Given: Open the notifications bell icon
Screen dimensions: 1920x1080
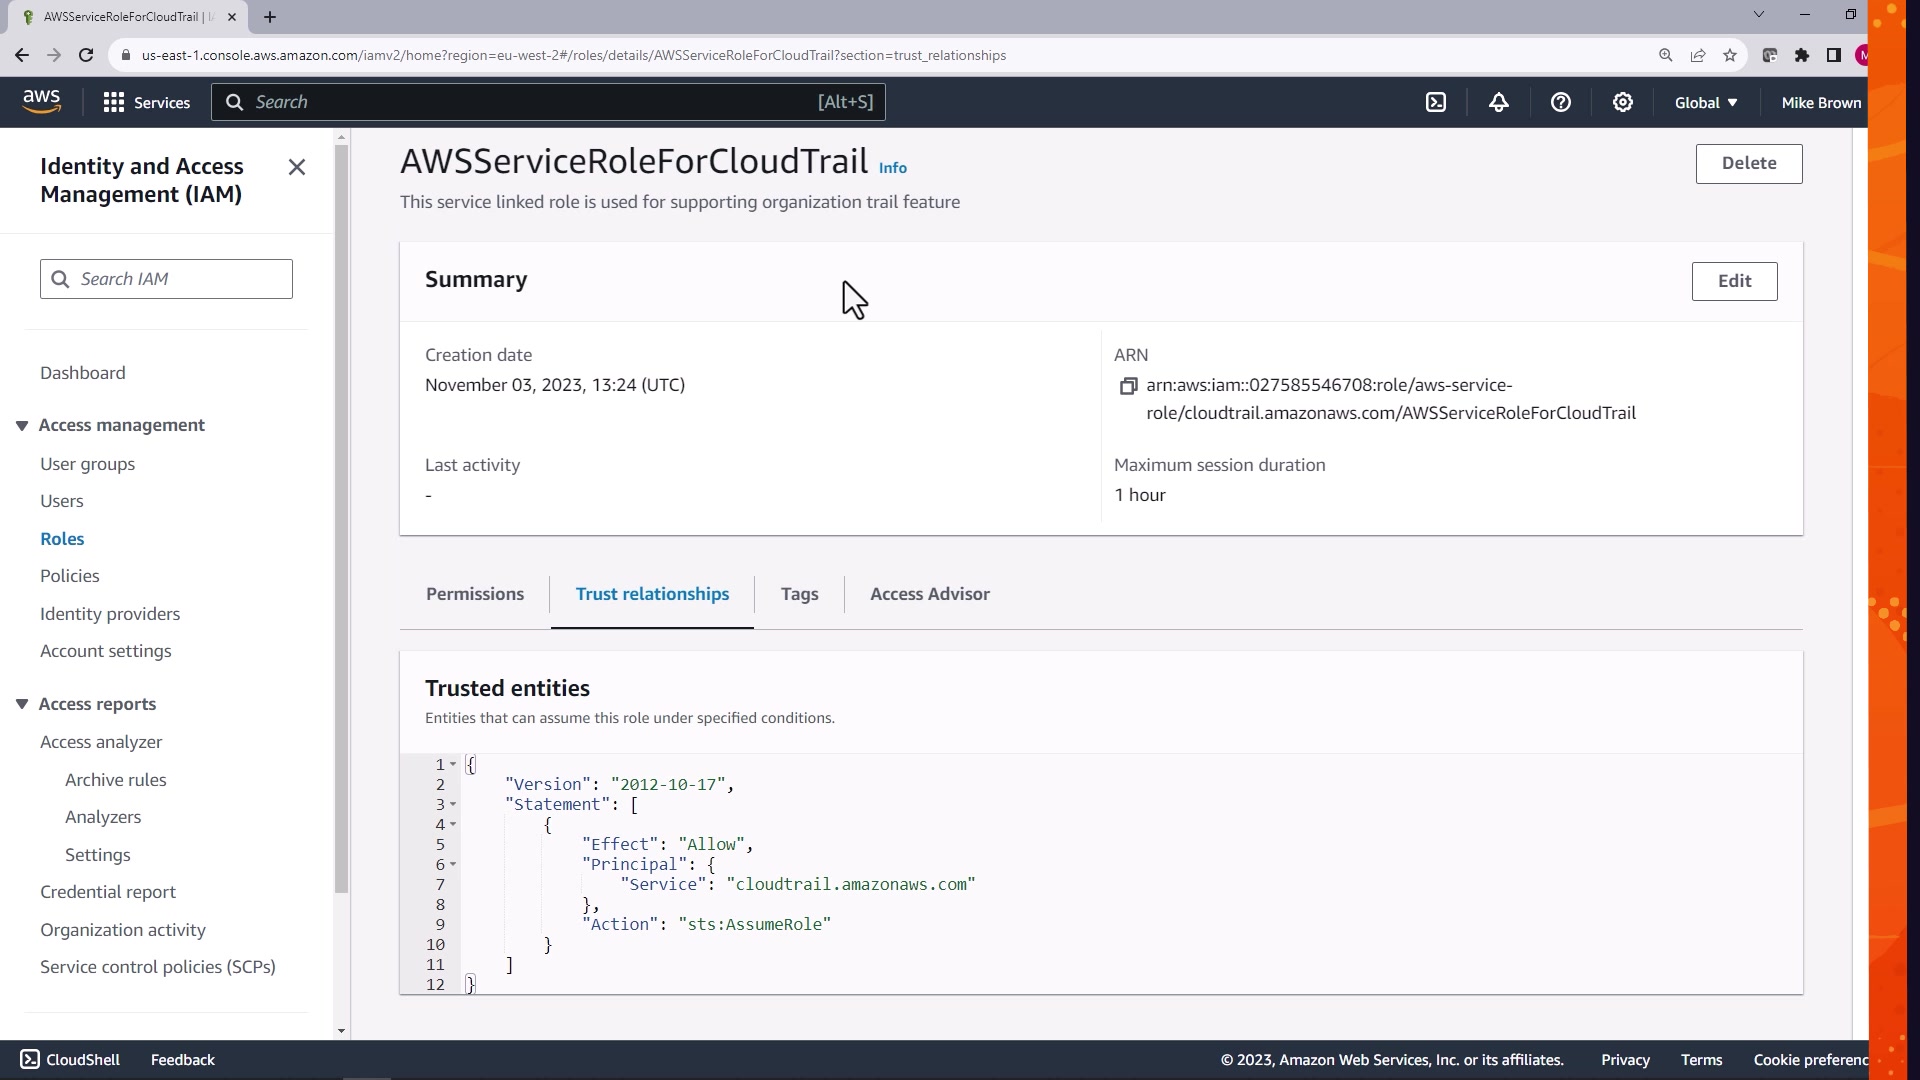Looking at the screenshot, I should (1498, 102).
